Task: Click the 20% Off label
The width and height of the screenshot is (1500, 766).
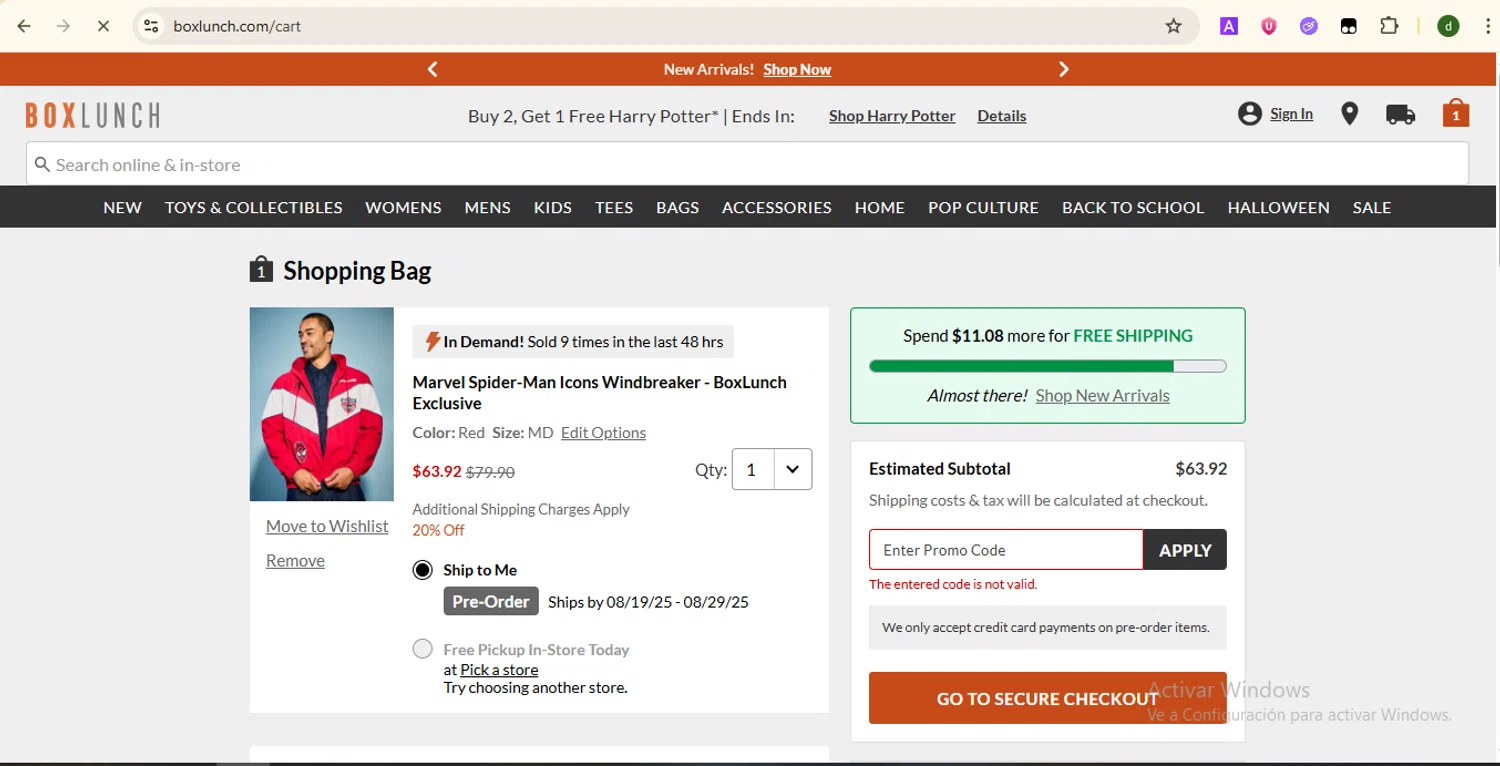Action: [438, 530]
